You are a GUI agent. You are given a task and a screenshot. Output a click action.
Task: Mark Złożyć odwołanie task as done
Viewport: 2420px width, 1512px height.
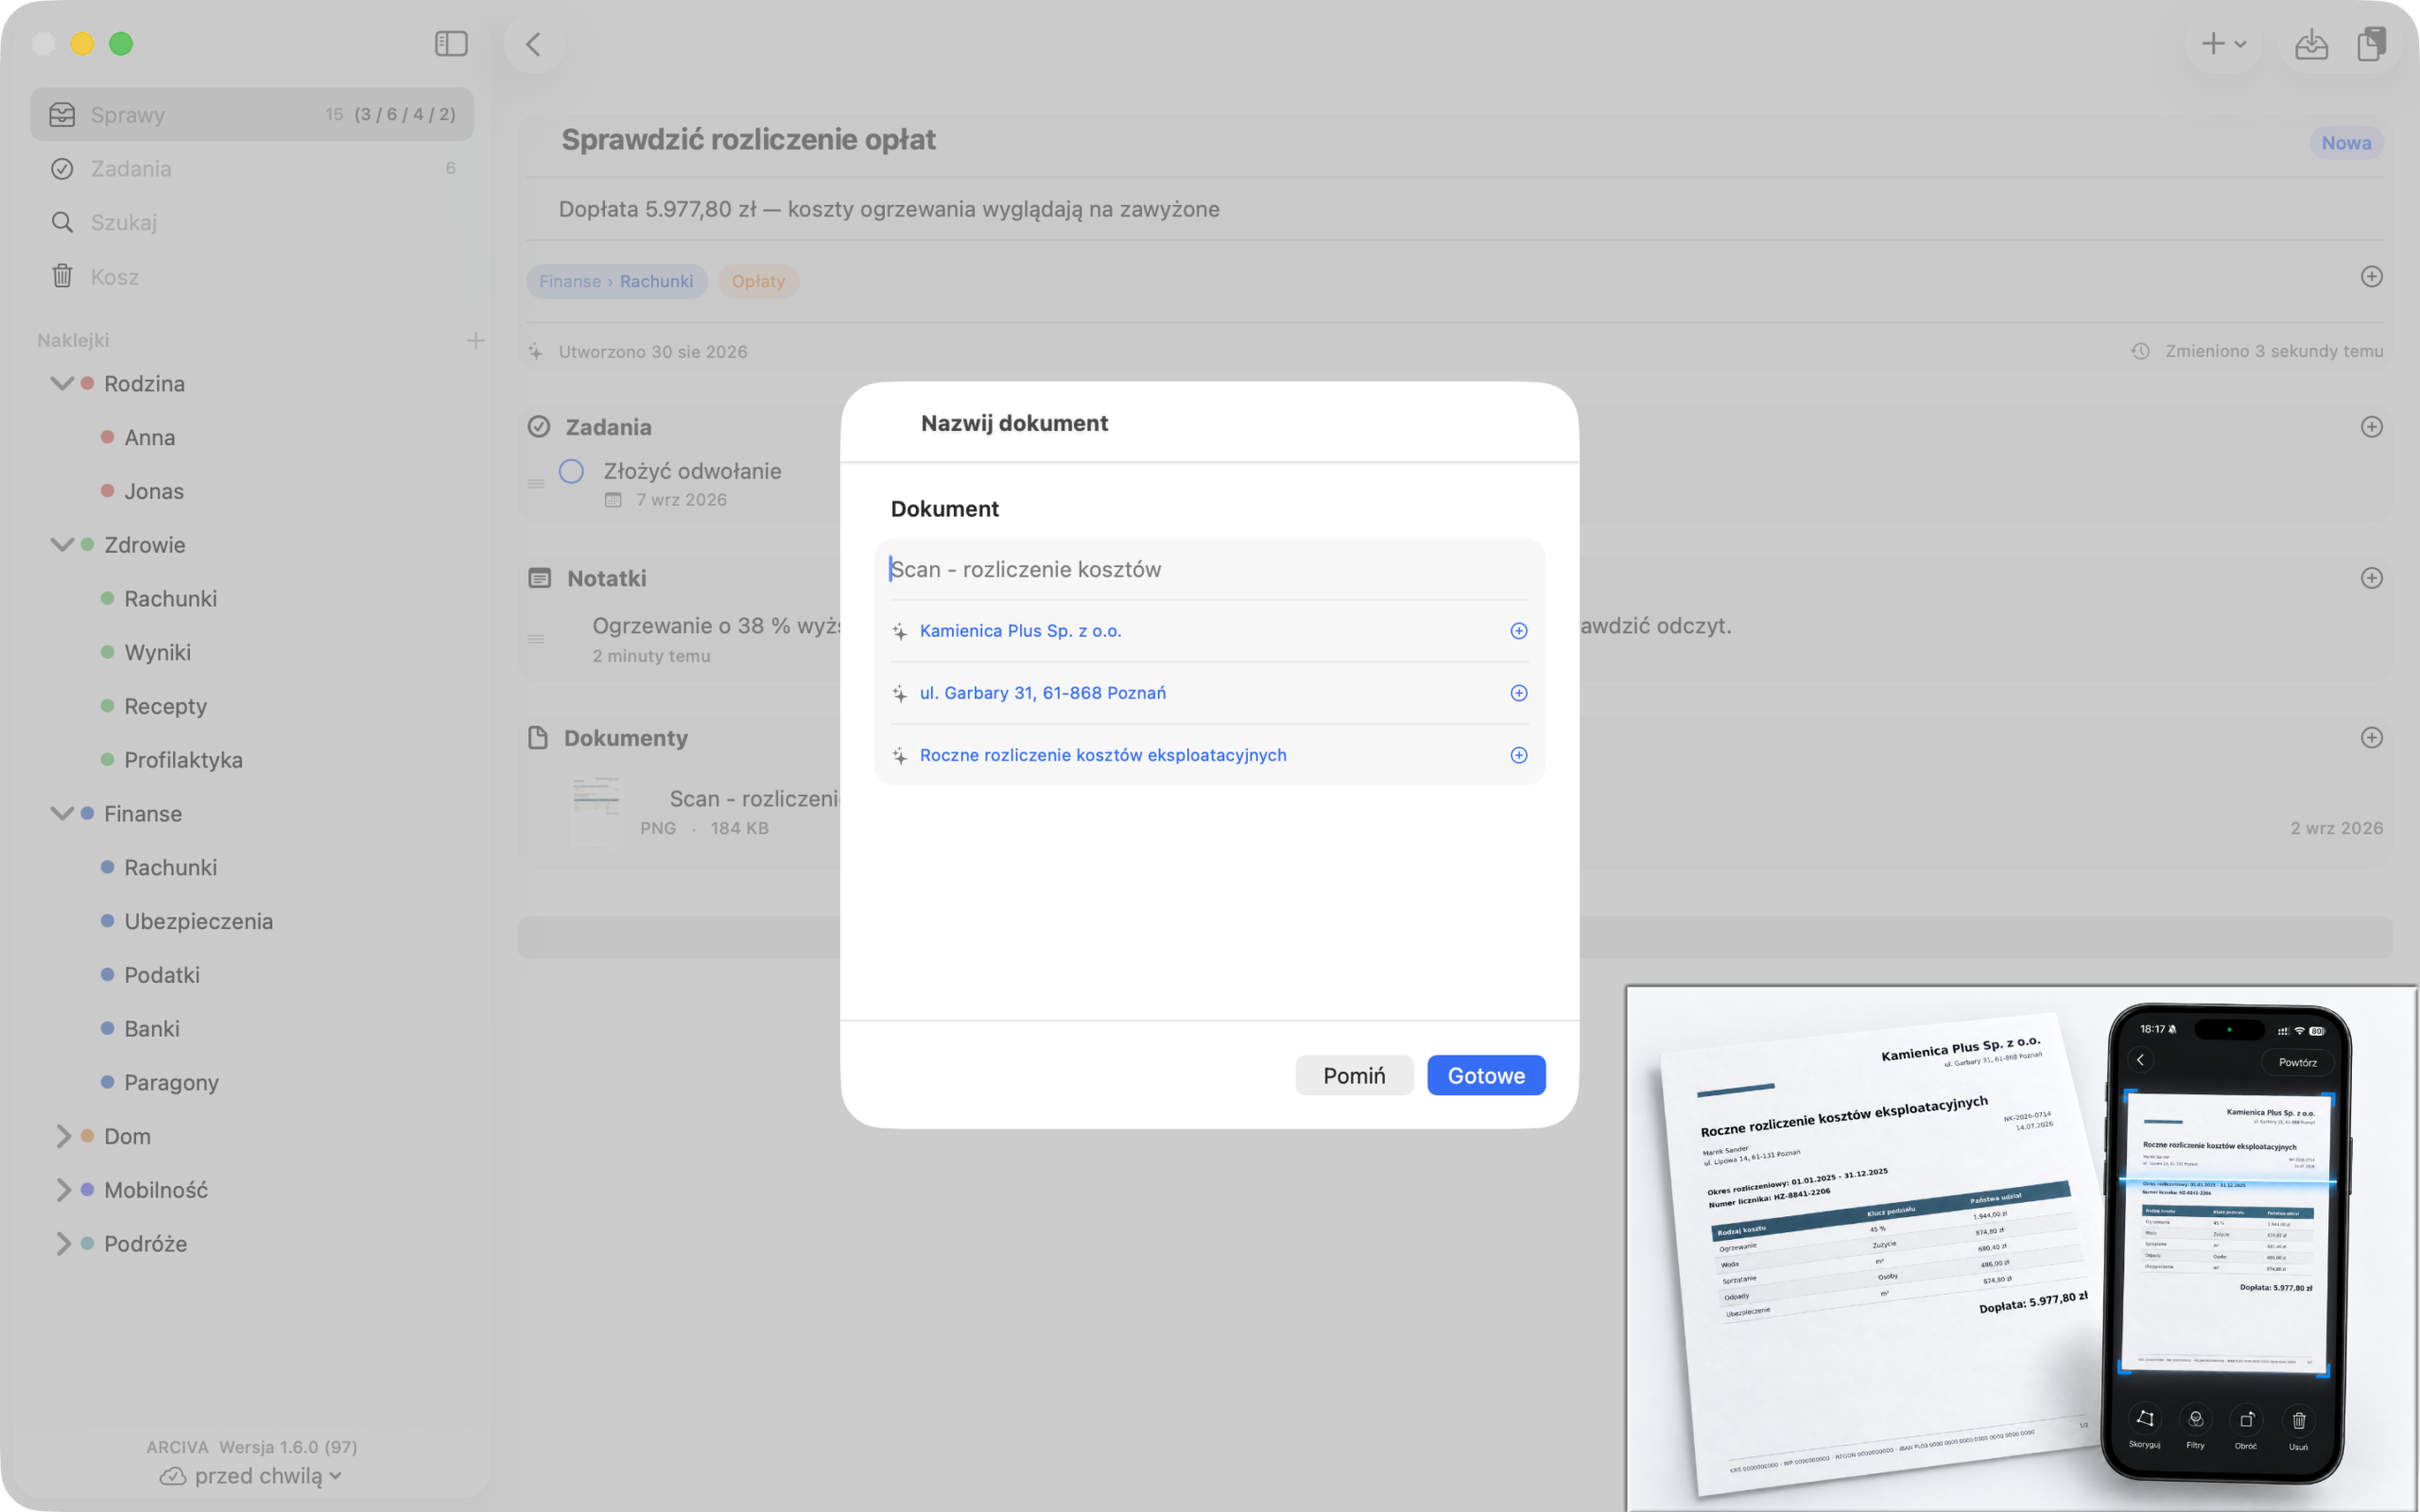click(571, 471)
